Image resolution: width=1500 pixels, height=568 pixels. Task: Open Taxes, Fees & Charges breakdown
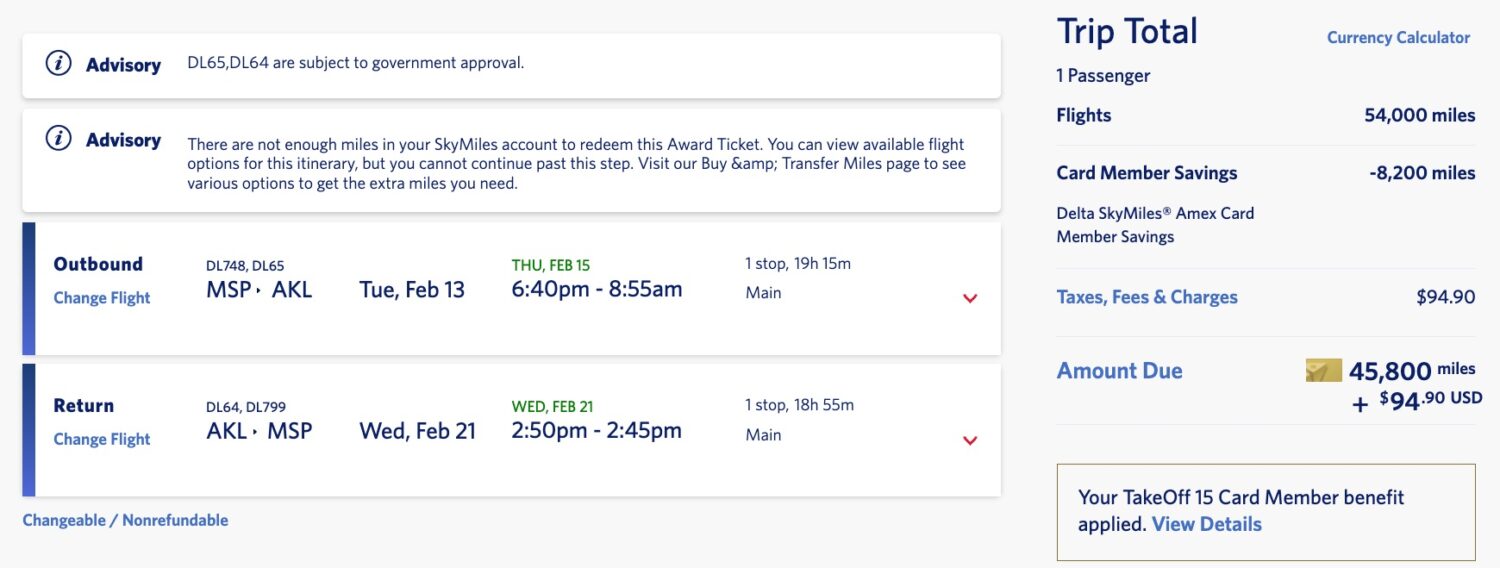point(1147,297)
